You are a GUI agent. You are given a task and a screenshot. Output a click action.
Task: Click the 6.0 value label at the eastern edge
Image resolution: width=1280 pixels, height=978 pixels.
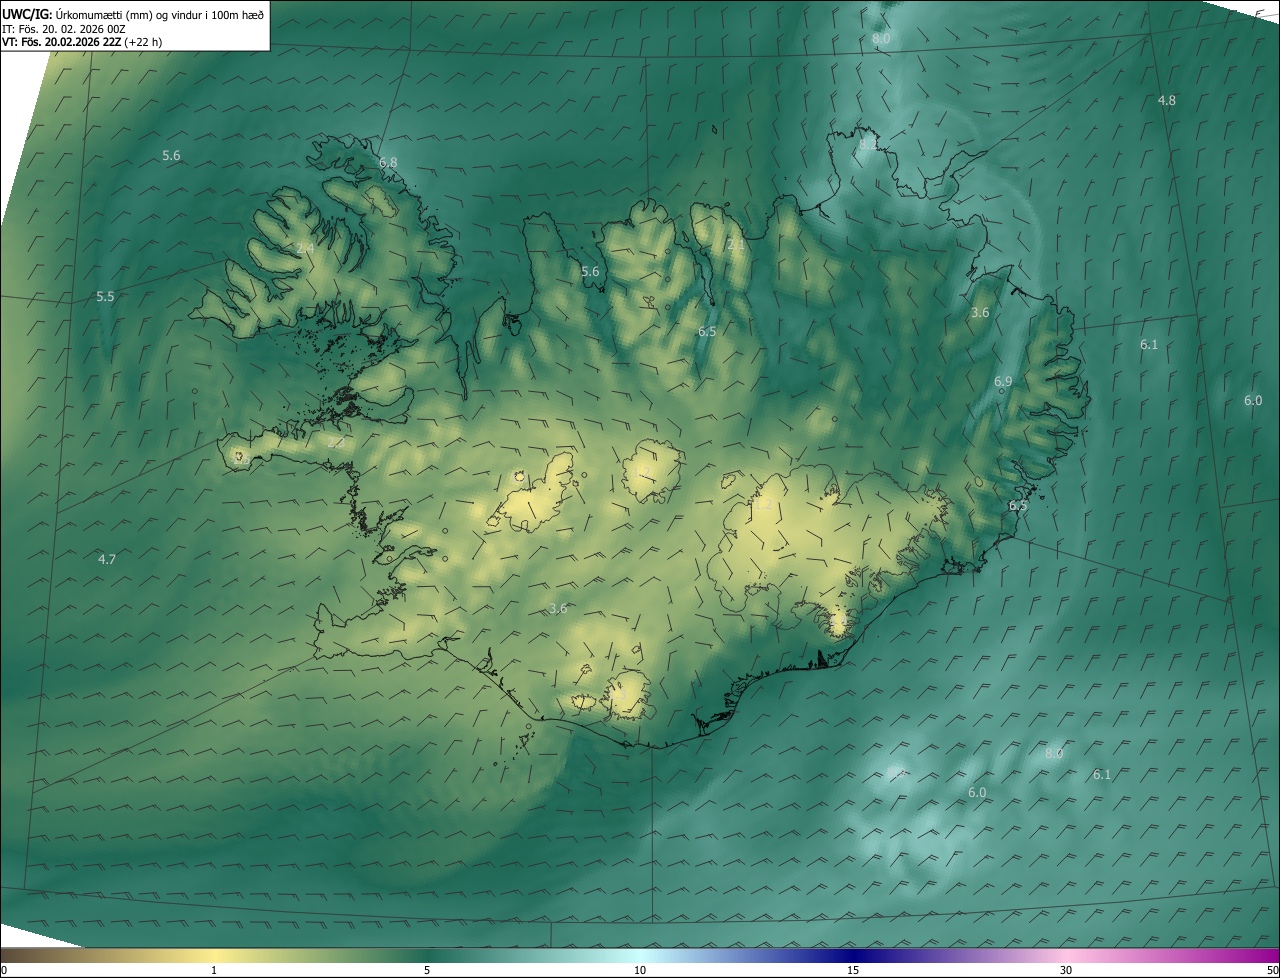point(1253,400)
